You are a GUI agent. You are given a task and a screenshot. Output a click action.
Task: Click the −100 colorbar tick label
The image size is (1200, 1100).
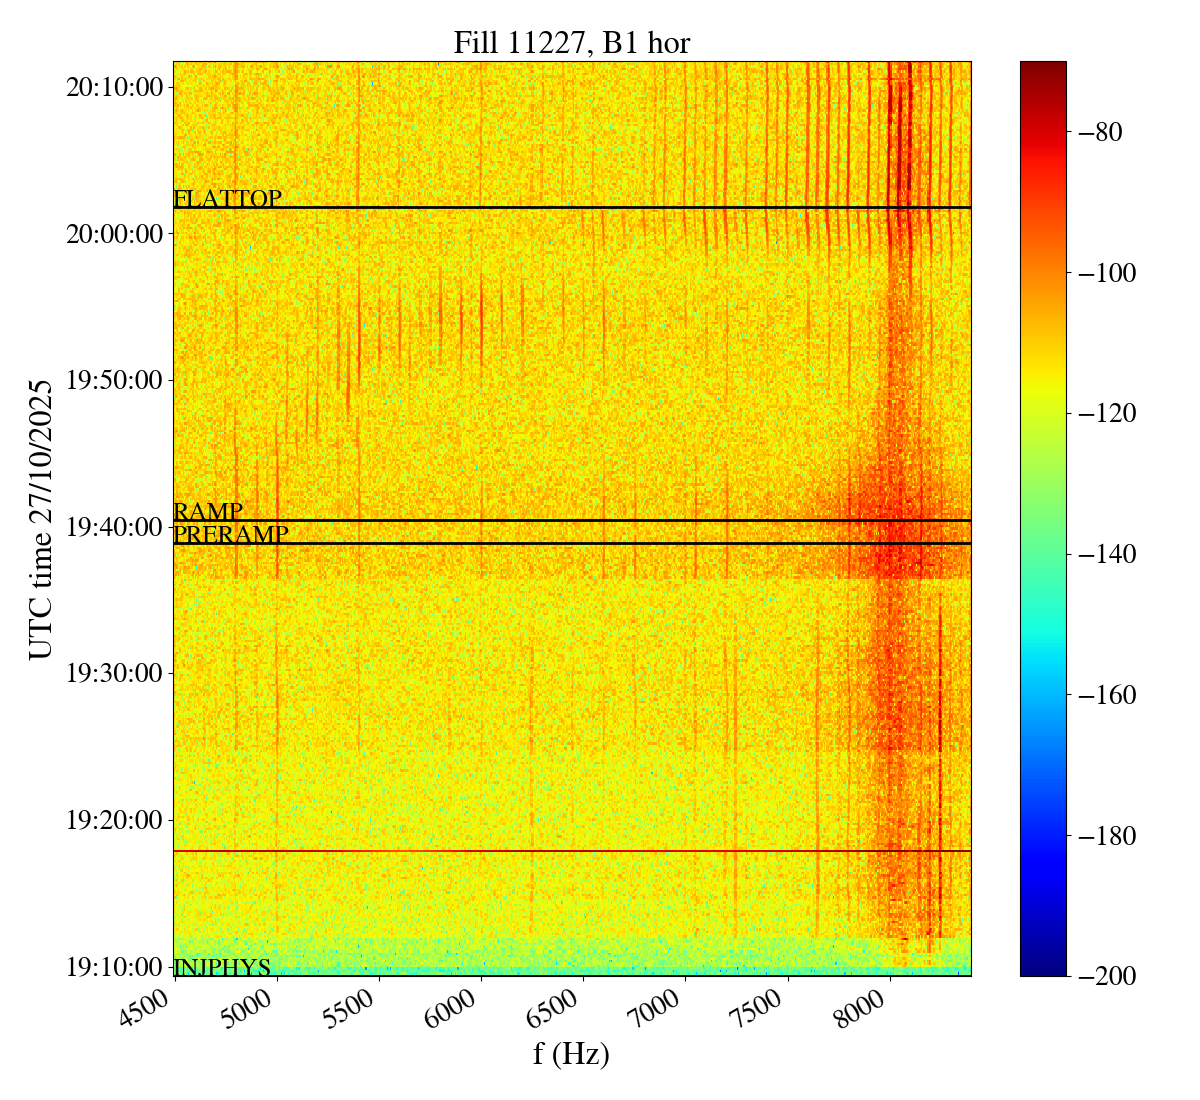click(1108, 273)
